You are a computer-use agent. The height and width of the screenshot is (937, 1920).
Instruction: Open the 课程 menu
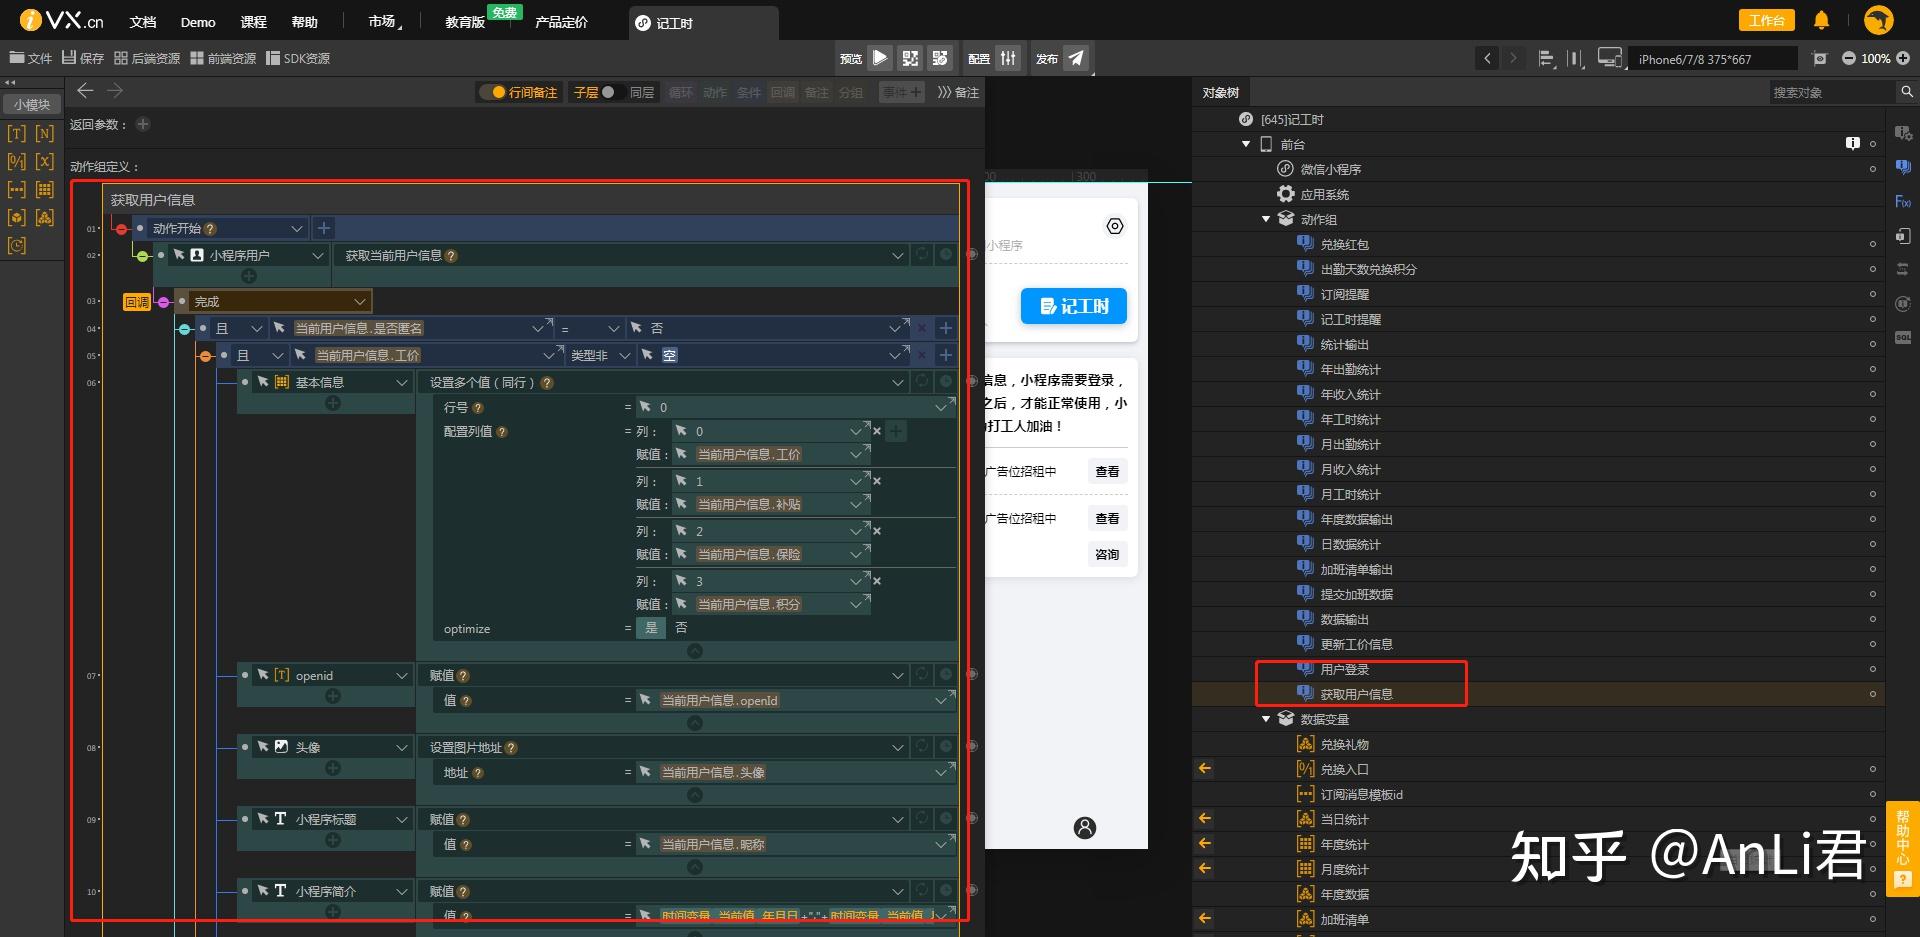click(x=254, y=21)
